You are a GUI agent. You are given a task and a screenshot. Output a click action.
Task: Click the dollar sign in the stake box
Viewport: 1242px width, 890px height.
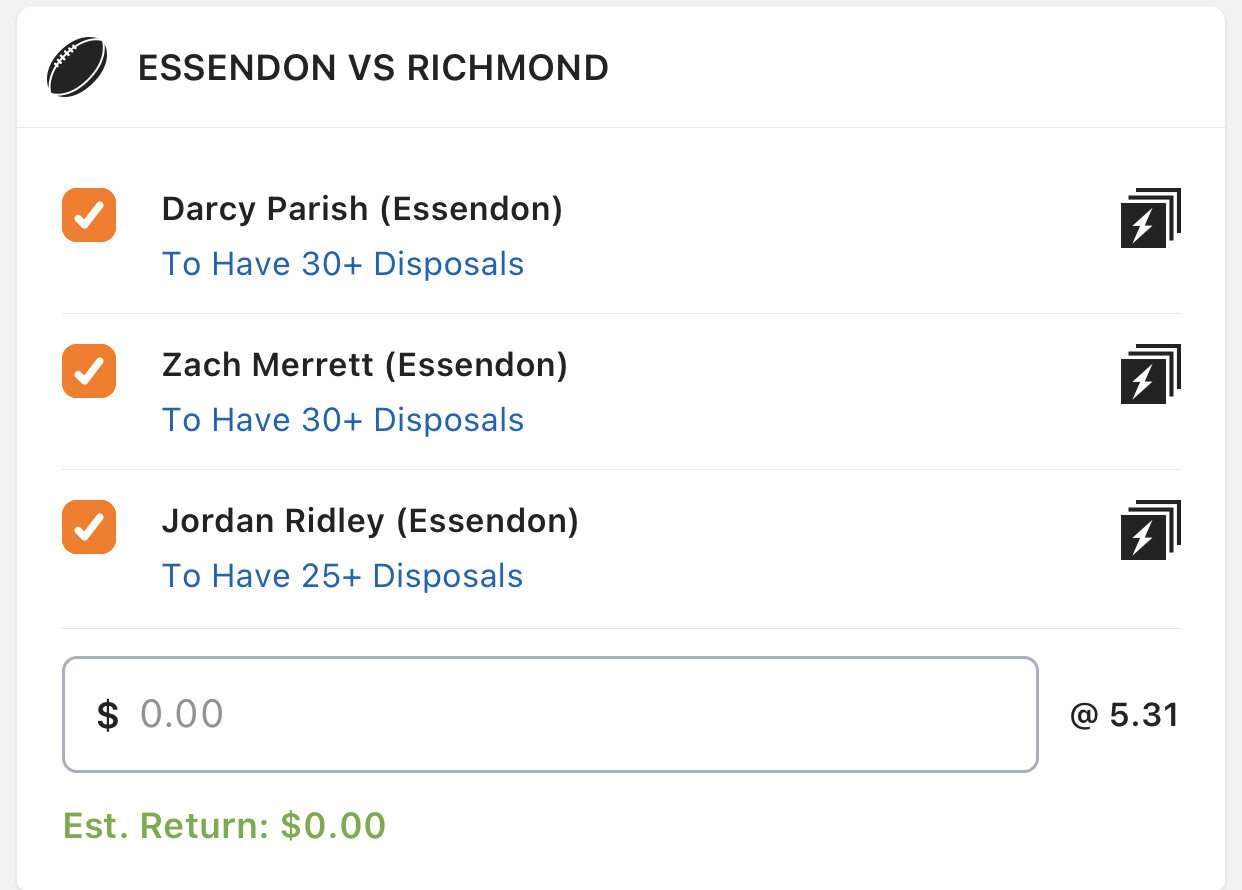[x=108, y=715]
